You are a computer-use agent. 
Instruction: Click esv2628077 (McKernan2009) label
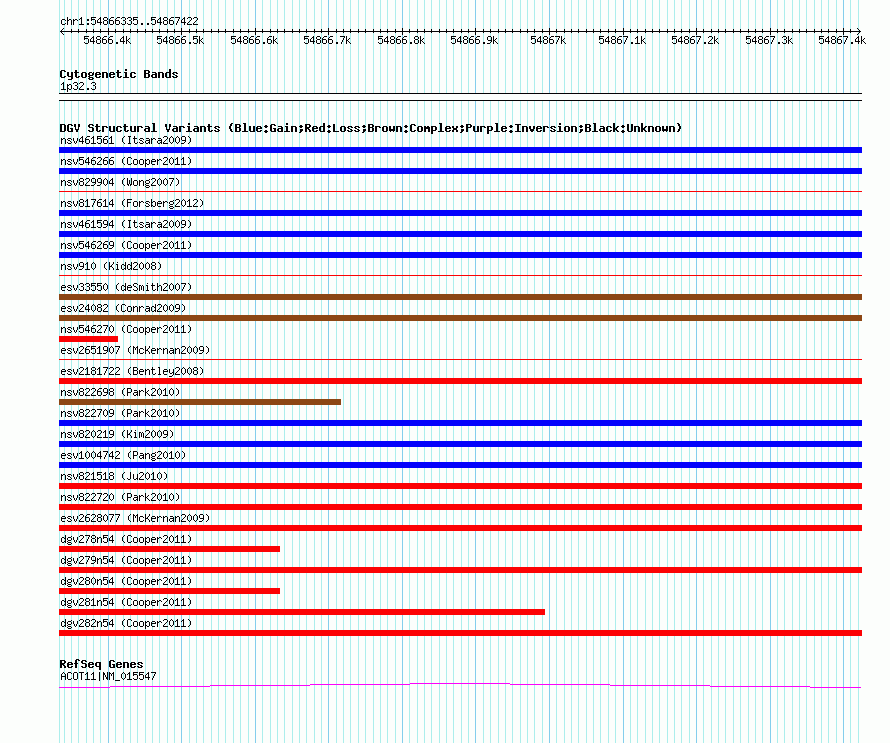tap(135, 518)
